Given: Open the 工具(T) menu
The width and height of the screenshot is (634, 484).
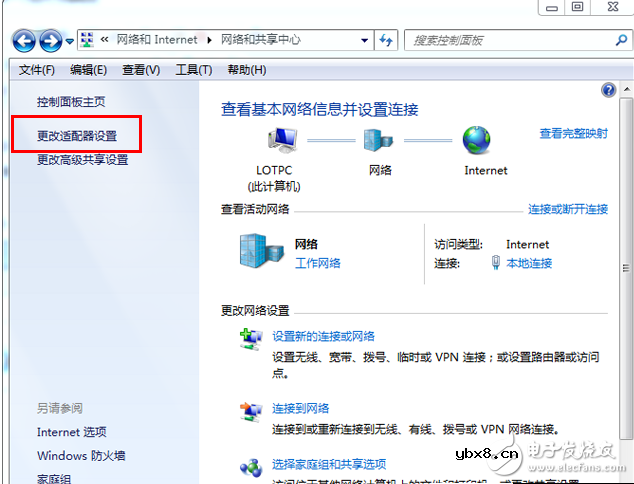Looking at the screenshot, I should 194,70.
